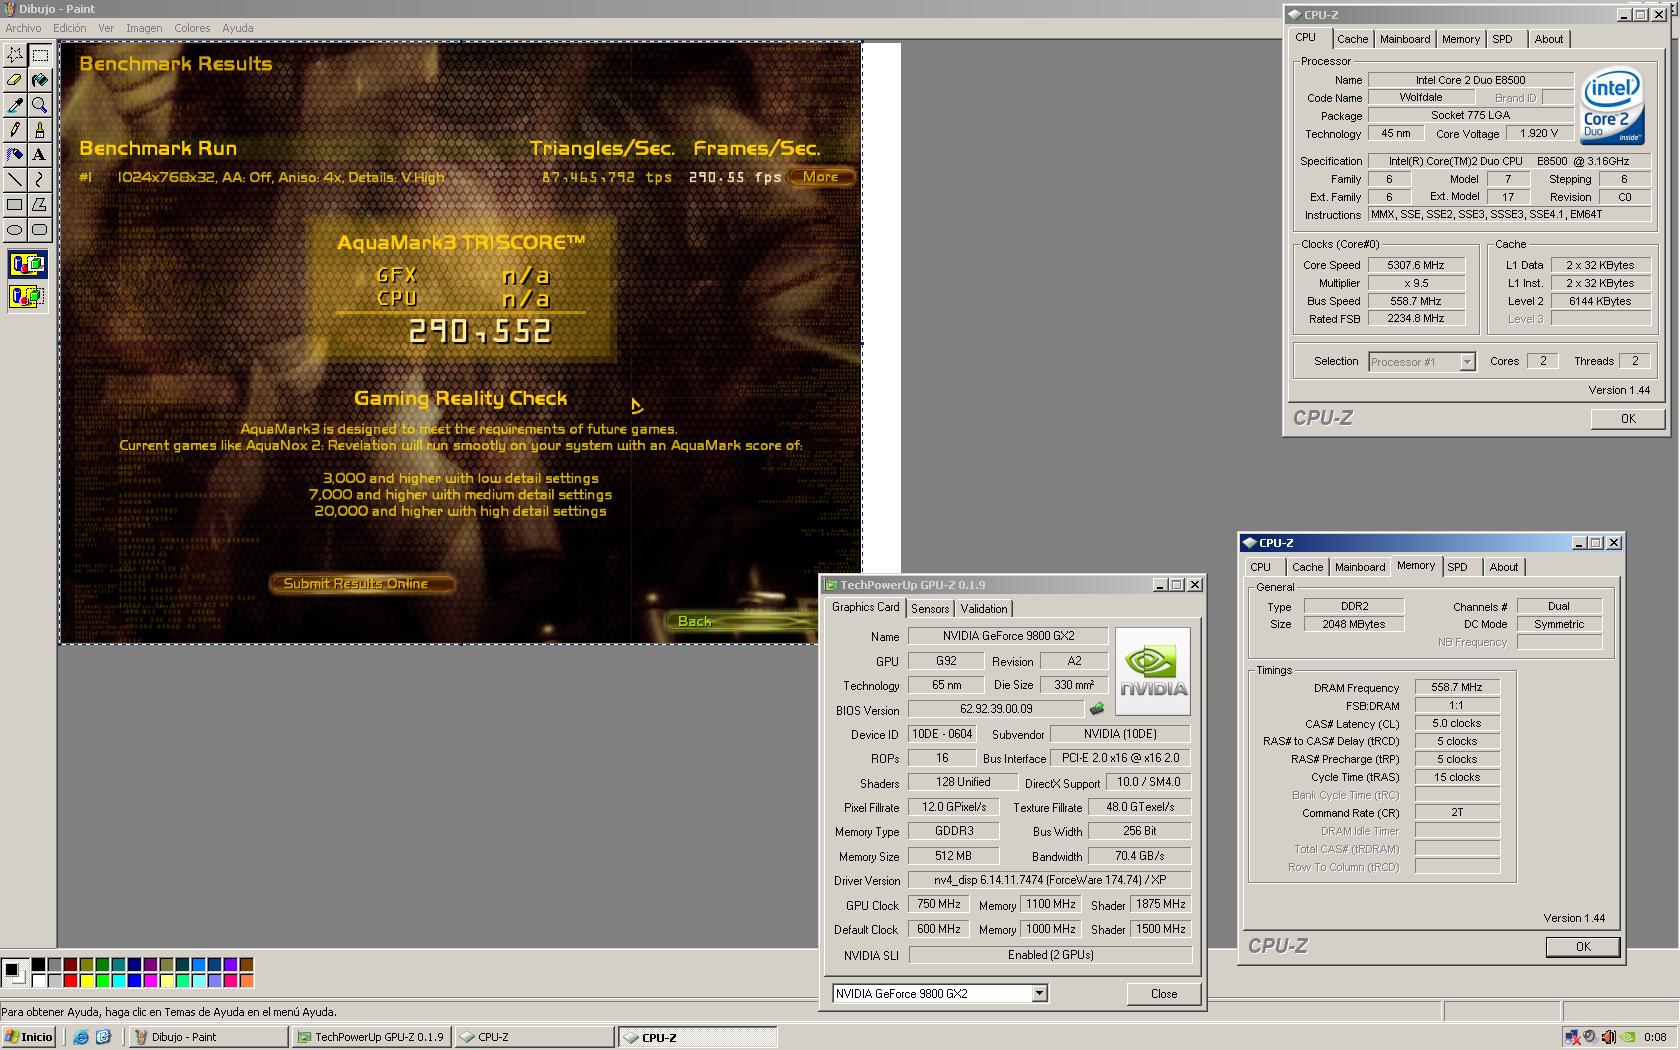Open the Colores menu in Paint
Screen dimensions: 1680x1050
(192, 28)
